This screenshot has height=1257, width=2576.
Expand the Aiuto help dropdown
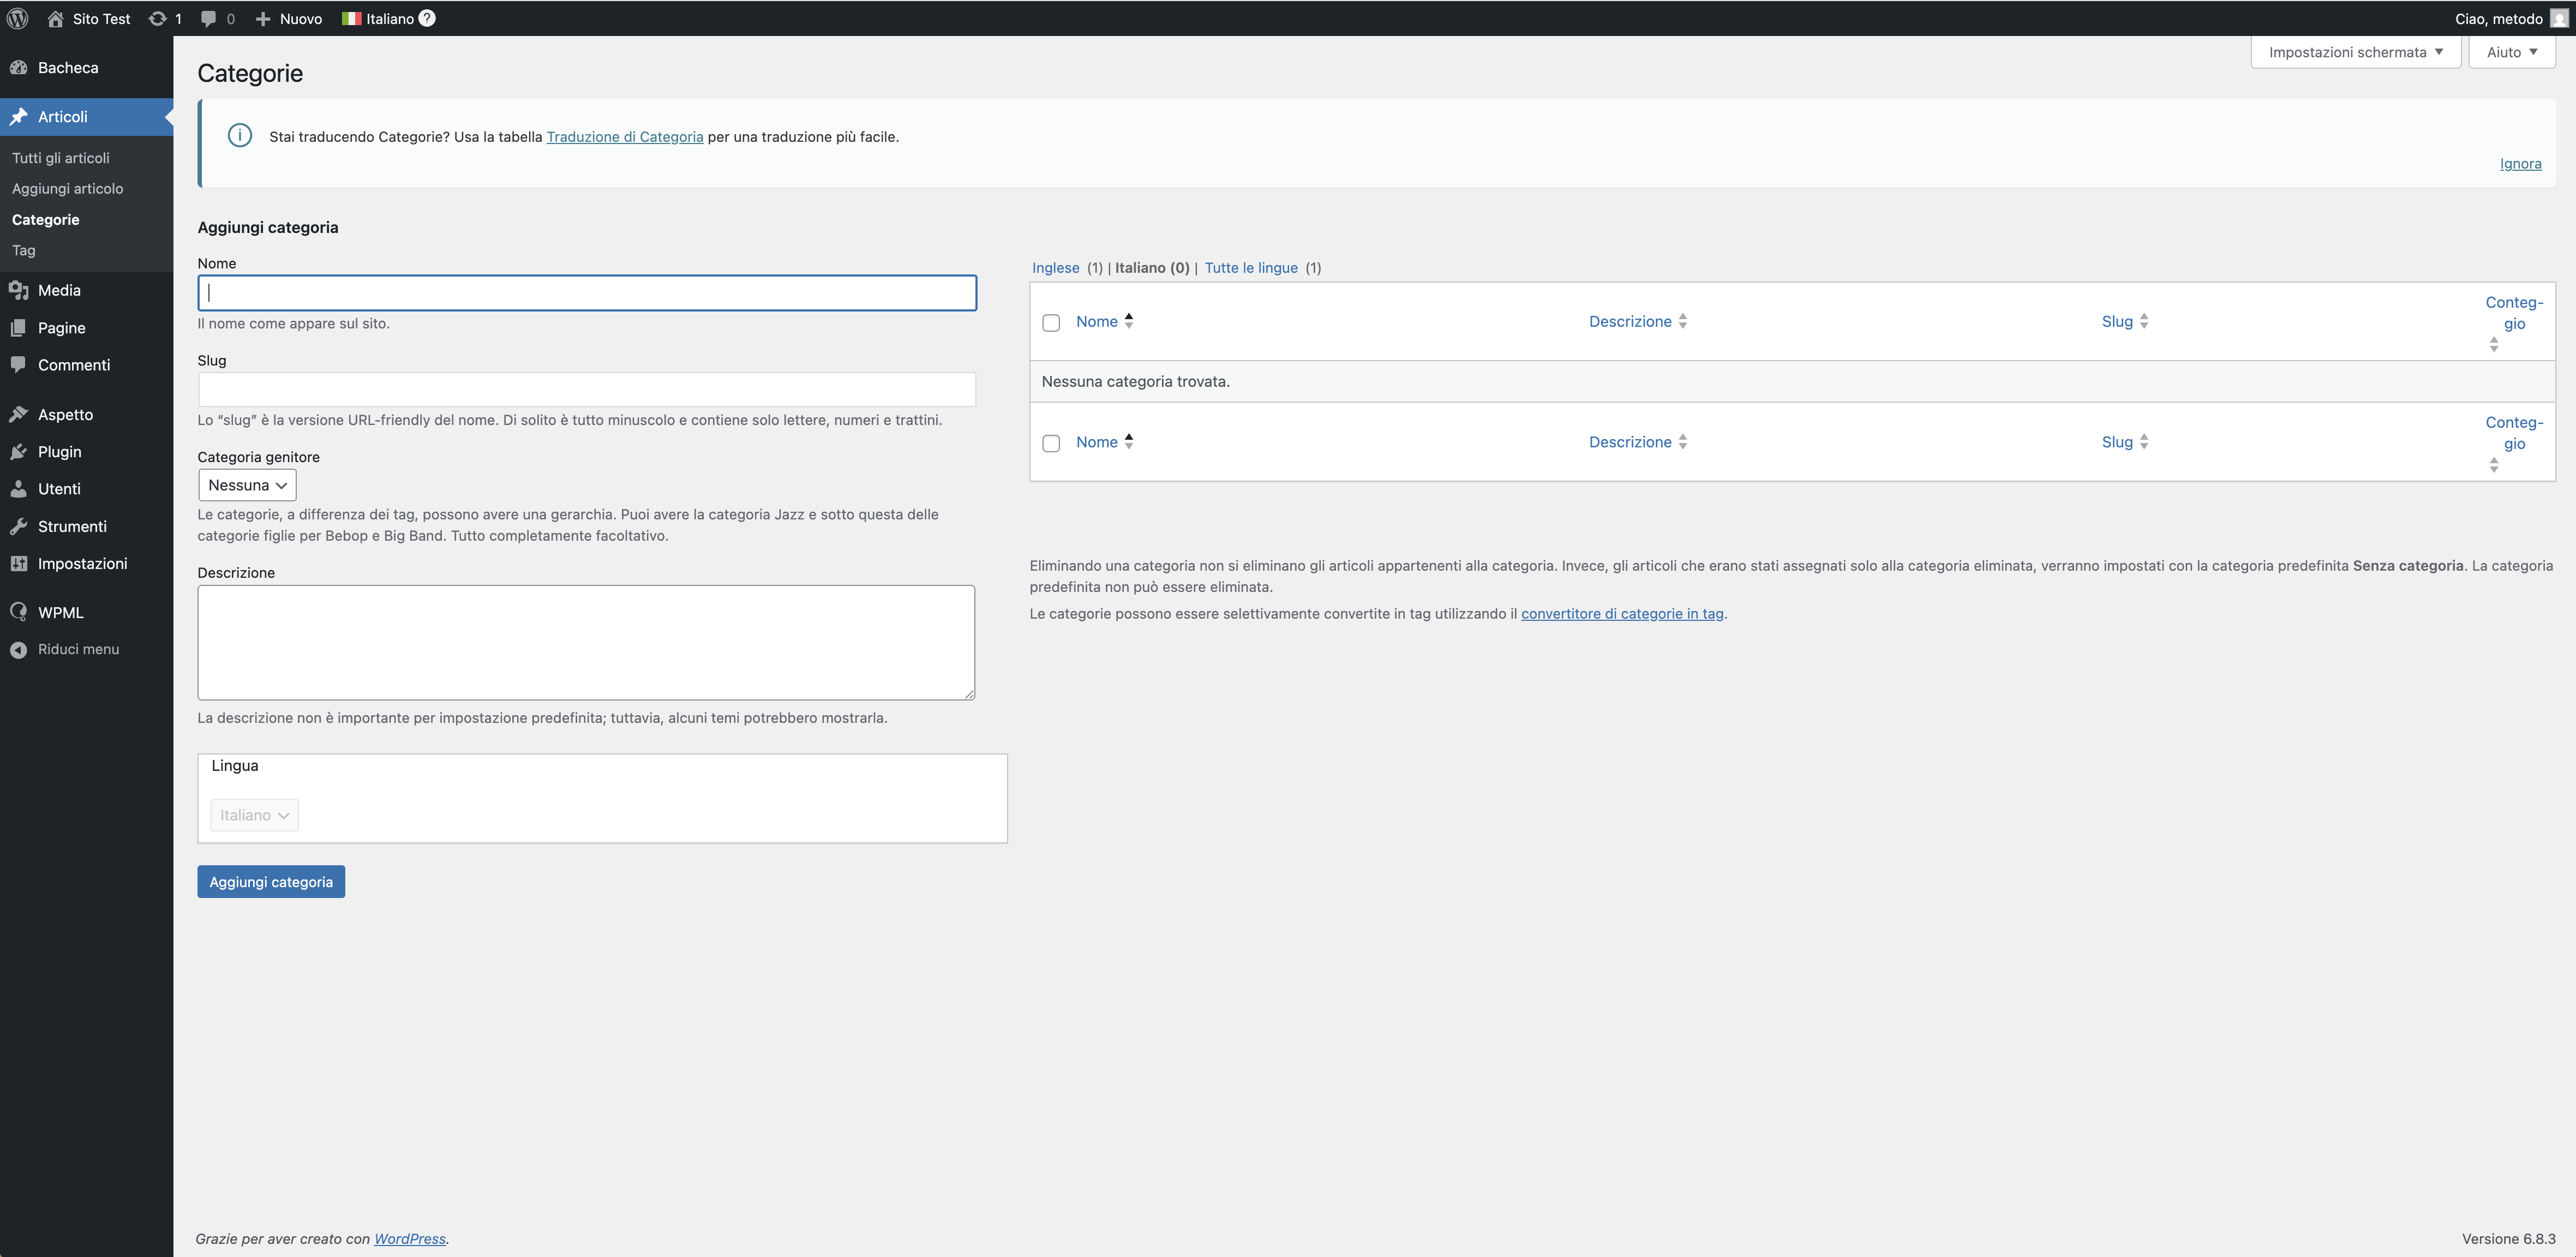coord(2511,52)
